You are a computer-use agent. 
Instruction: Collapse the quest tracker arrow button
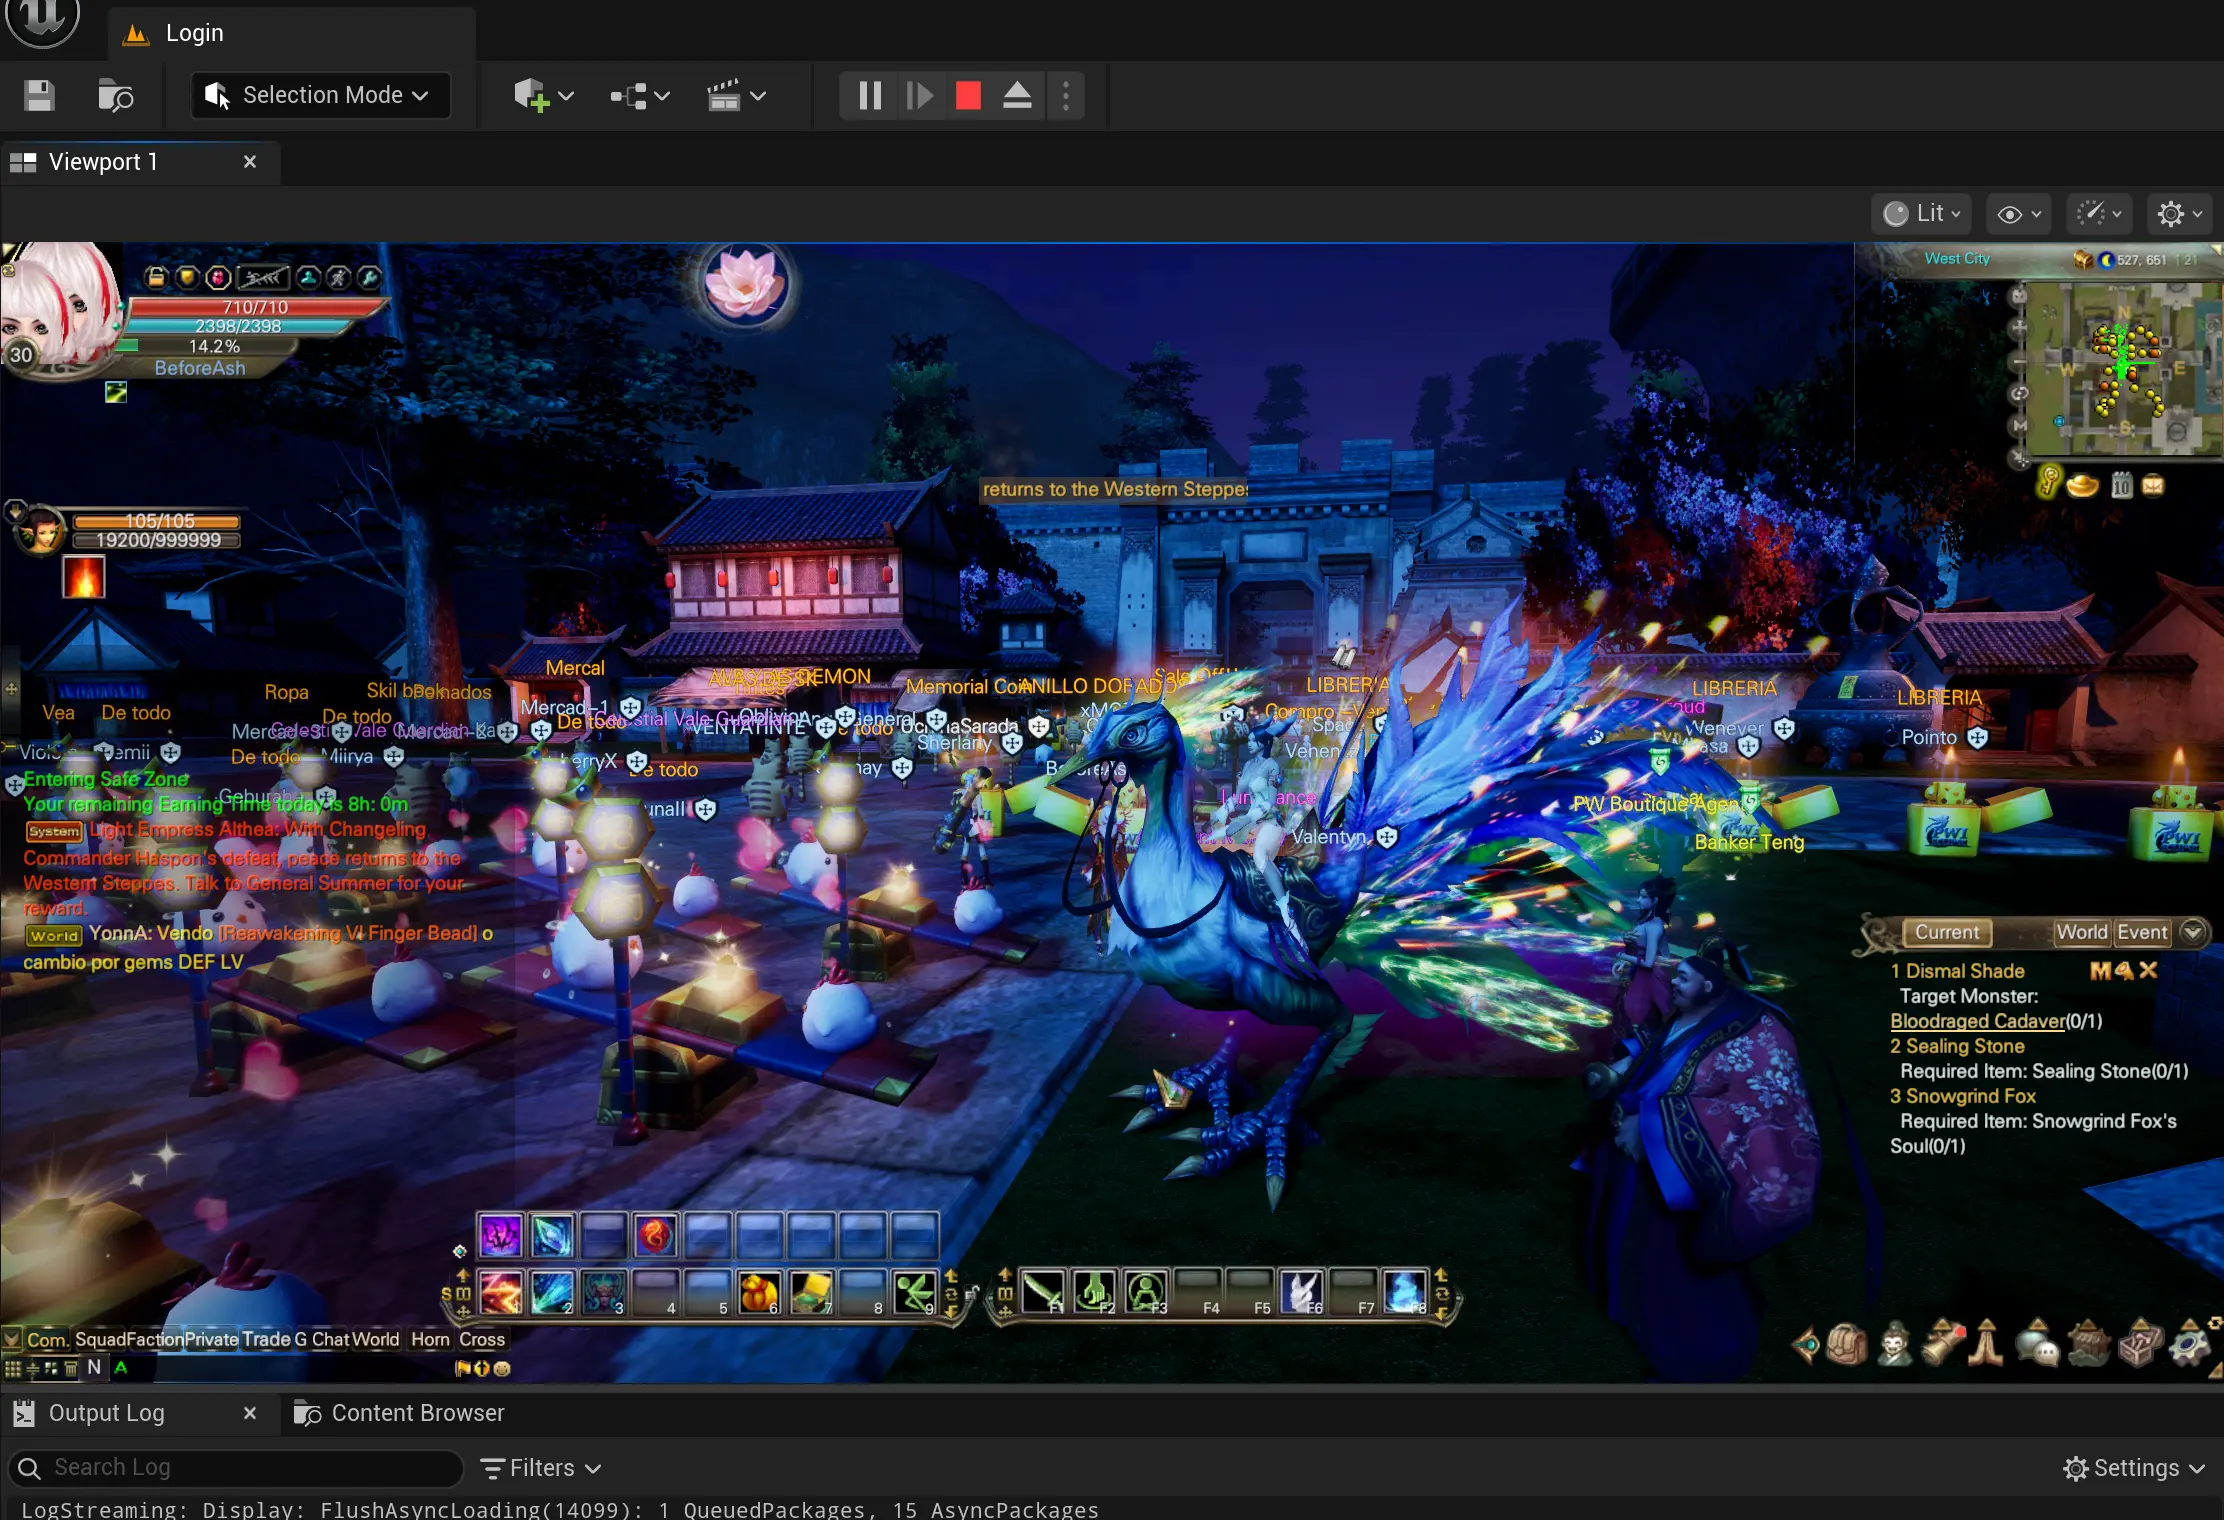coord(2193,932)
